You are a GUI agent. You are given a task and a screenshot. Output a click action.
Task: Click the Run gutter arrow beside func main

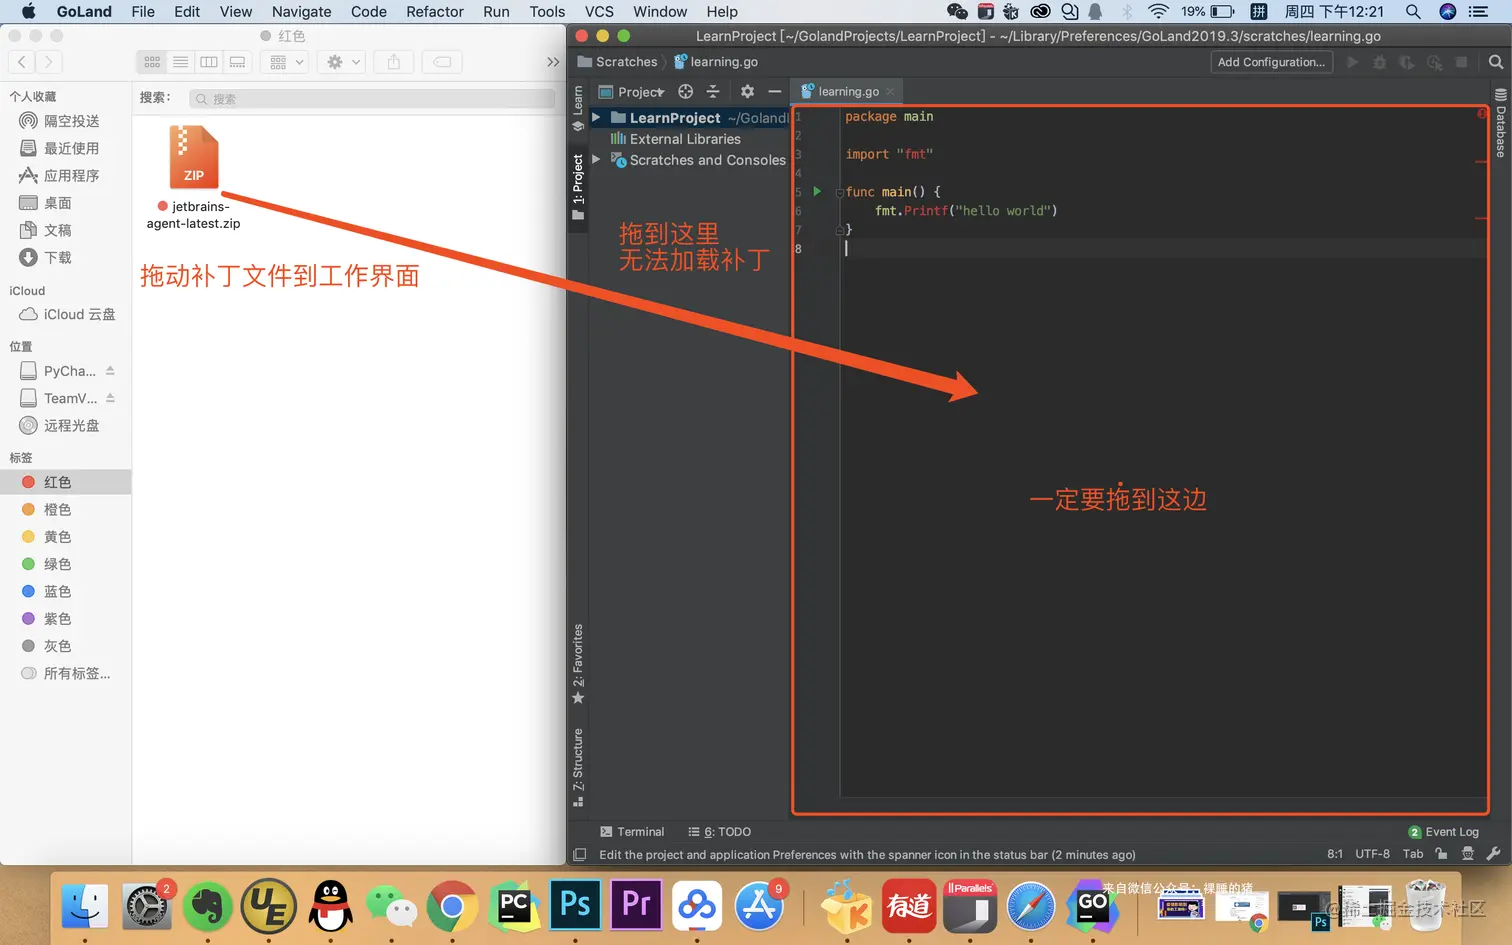[817, 191]
